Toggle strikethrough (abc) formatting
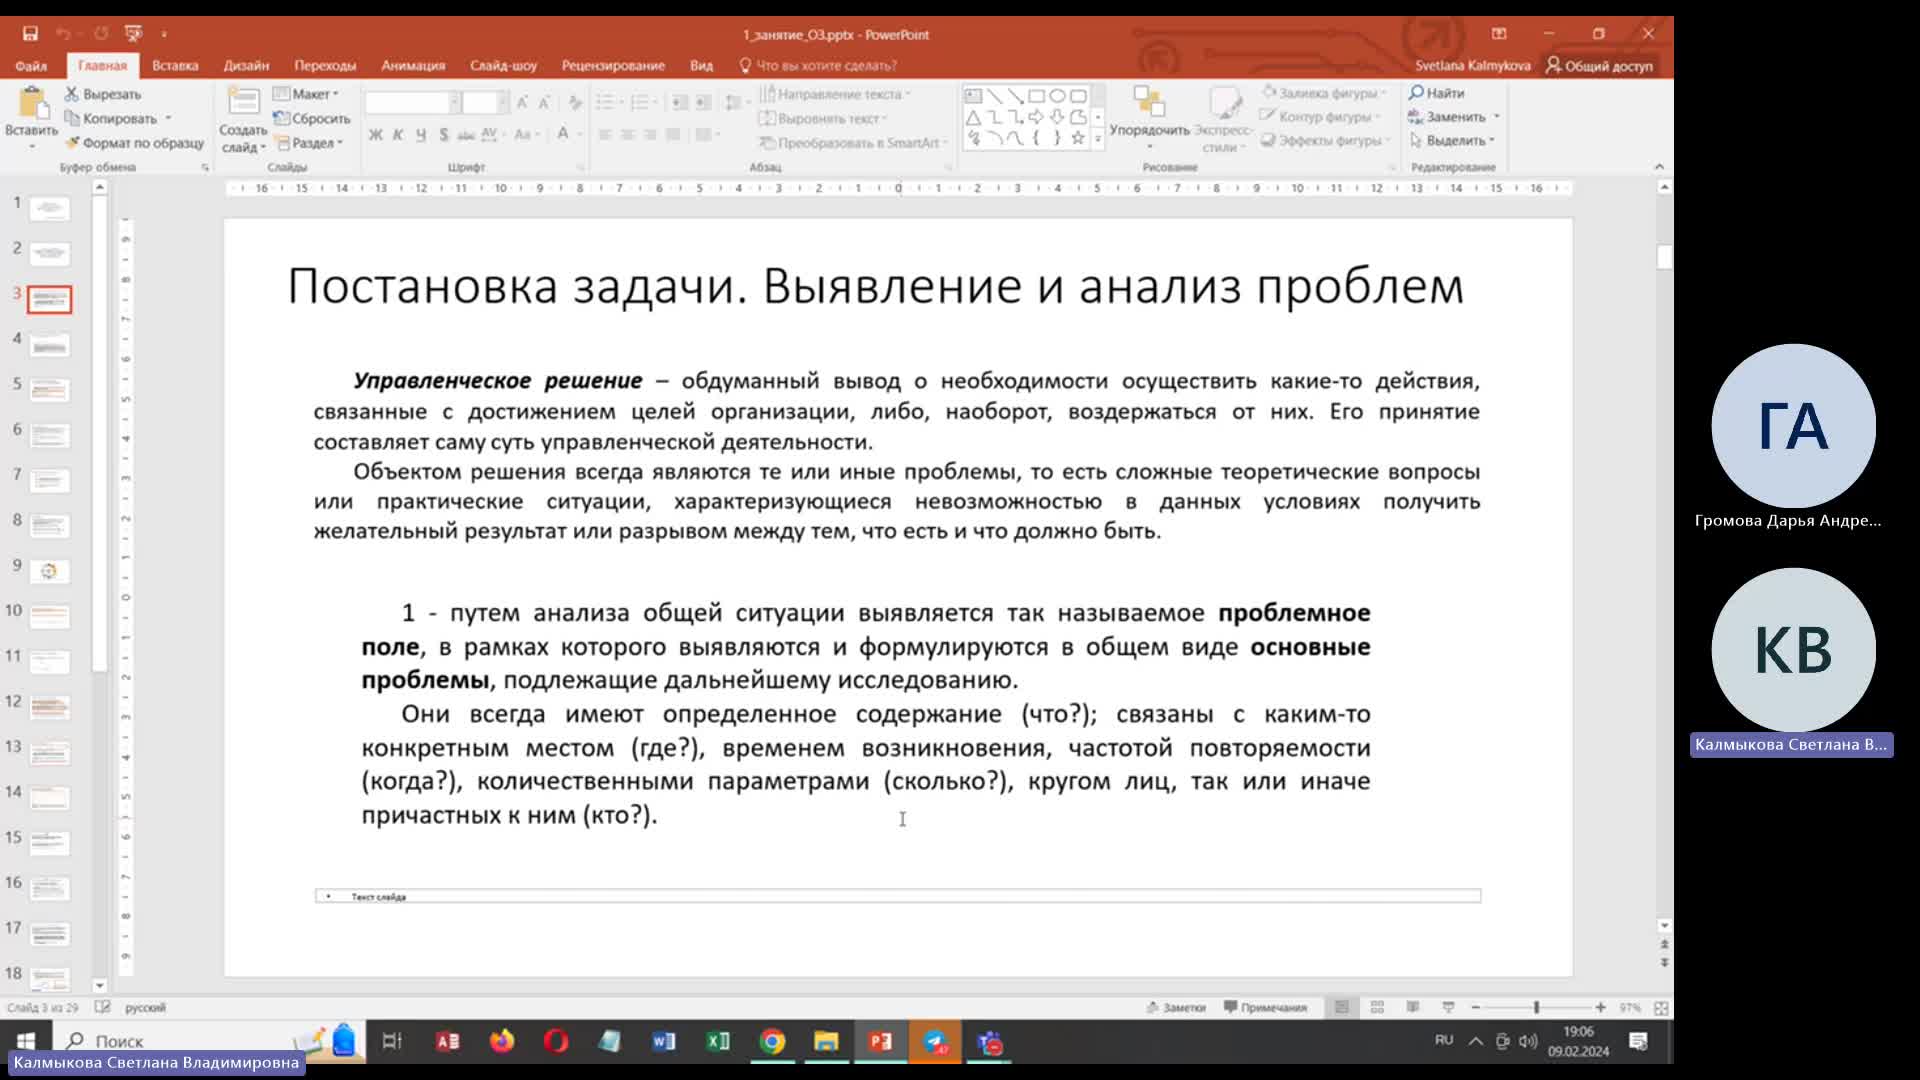 pos(466,134)
